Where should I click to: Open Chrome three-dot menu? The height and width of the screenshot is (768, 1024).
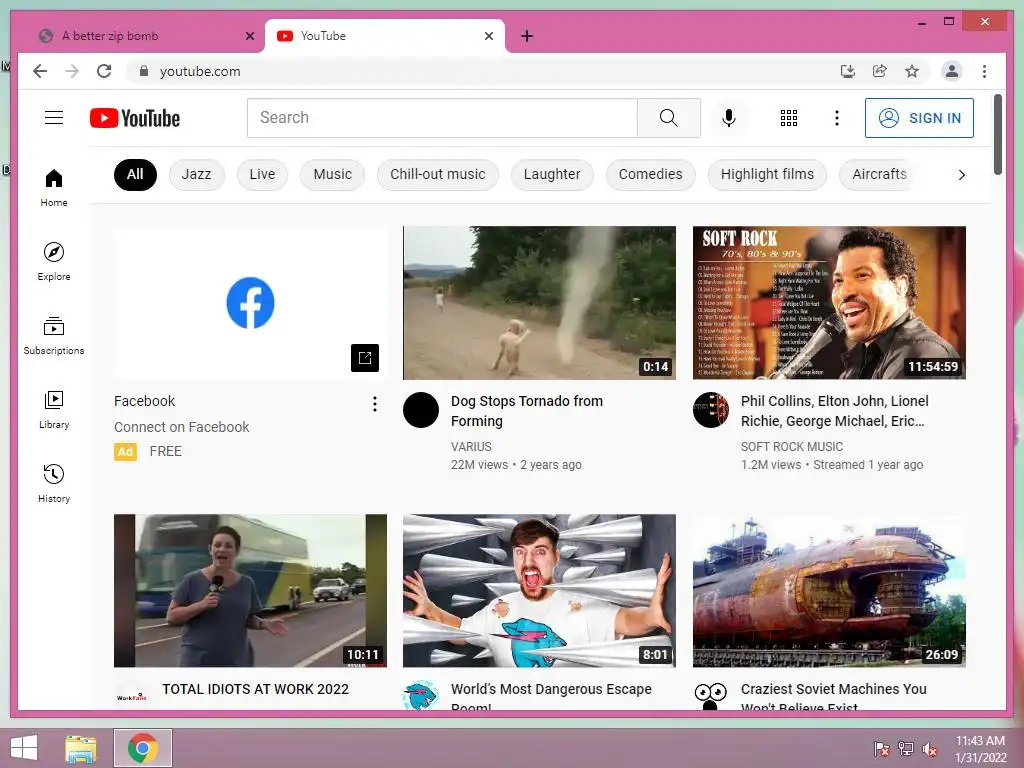(x=984, y=71)
